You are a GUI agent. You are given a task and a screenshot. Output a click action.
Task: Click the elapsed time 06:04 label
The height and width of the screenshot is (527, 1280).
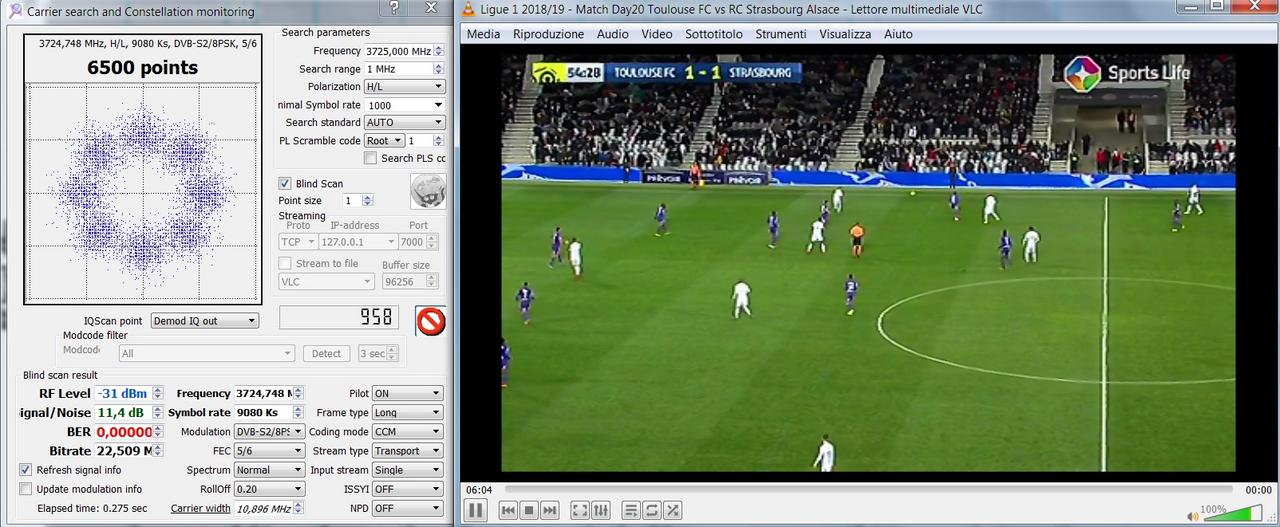(x=479, y=490)
